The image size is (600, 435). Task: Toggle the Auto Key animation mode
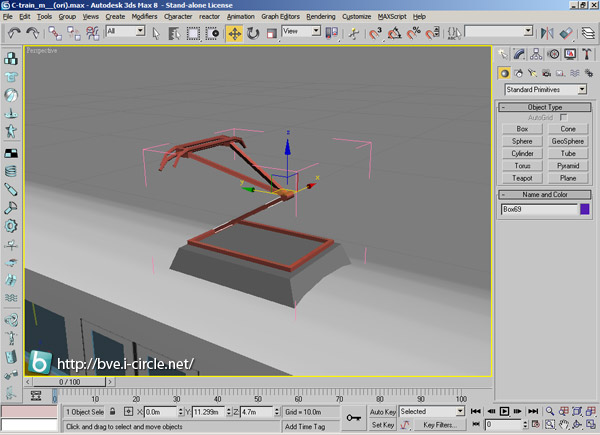(383, 411)
